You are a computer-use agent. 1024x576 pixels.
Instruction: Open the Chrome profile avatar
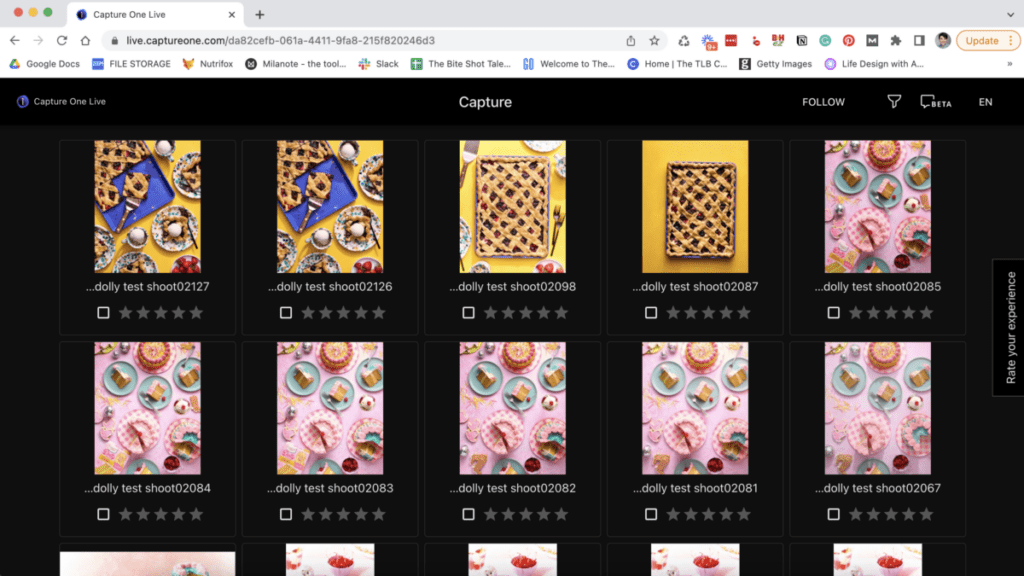(x=942, y=40)
